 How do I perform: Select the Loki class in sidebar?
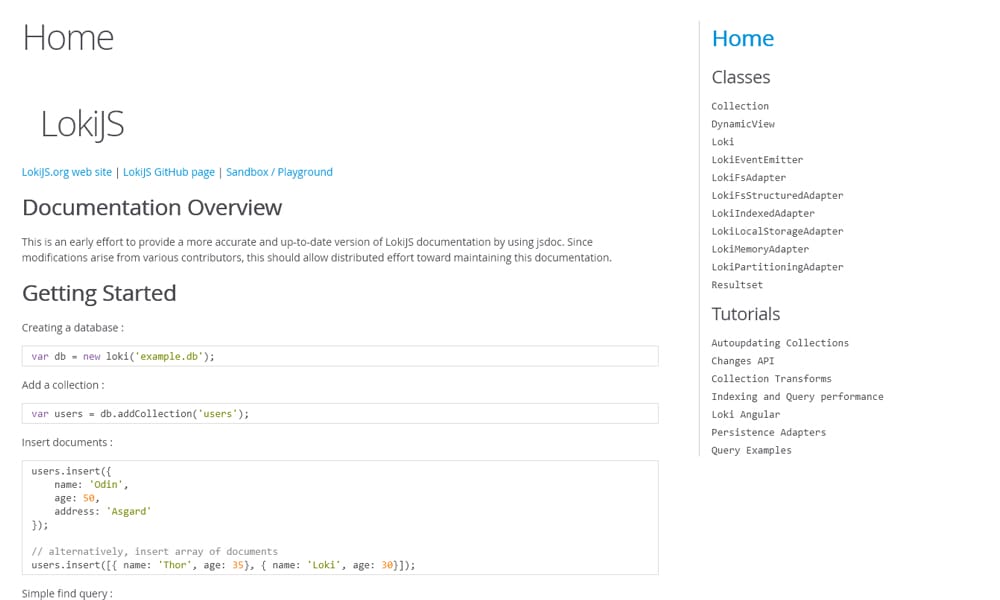click(723, 142)
